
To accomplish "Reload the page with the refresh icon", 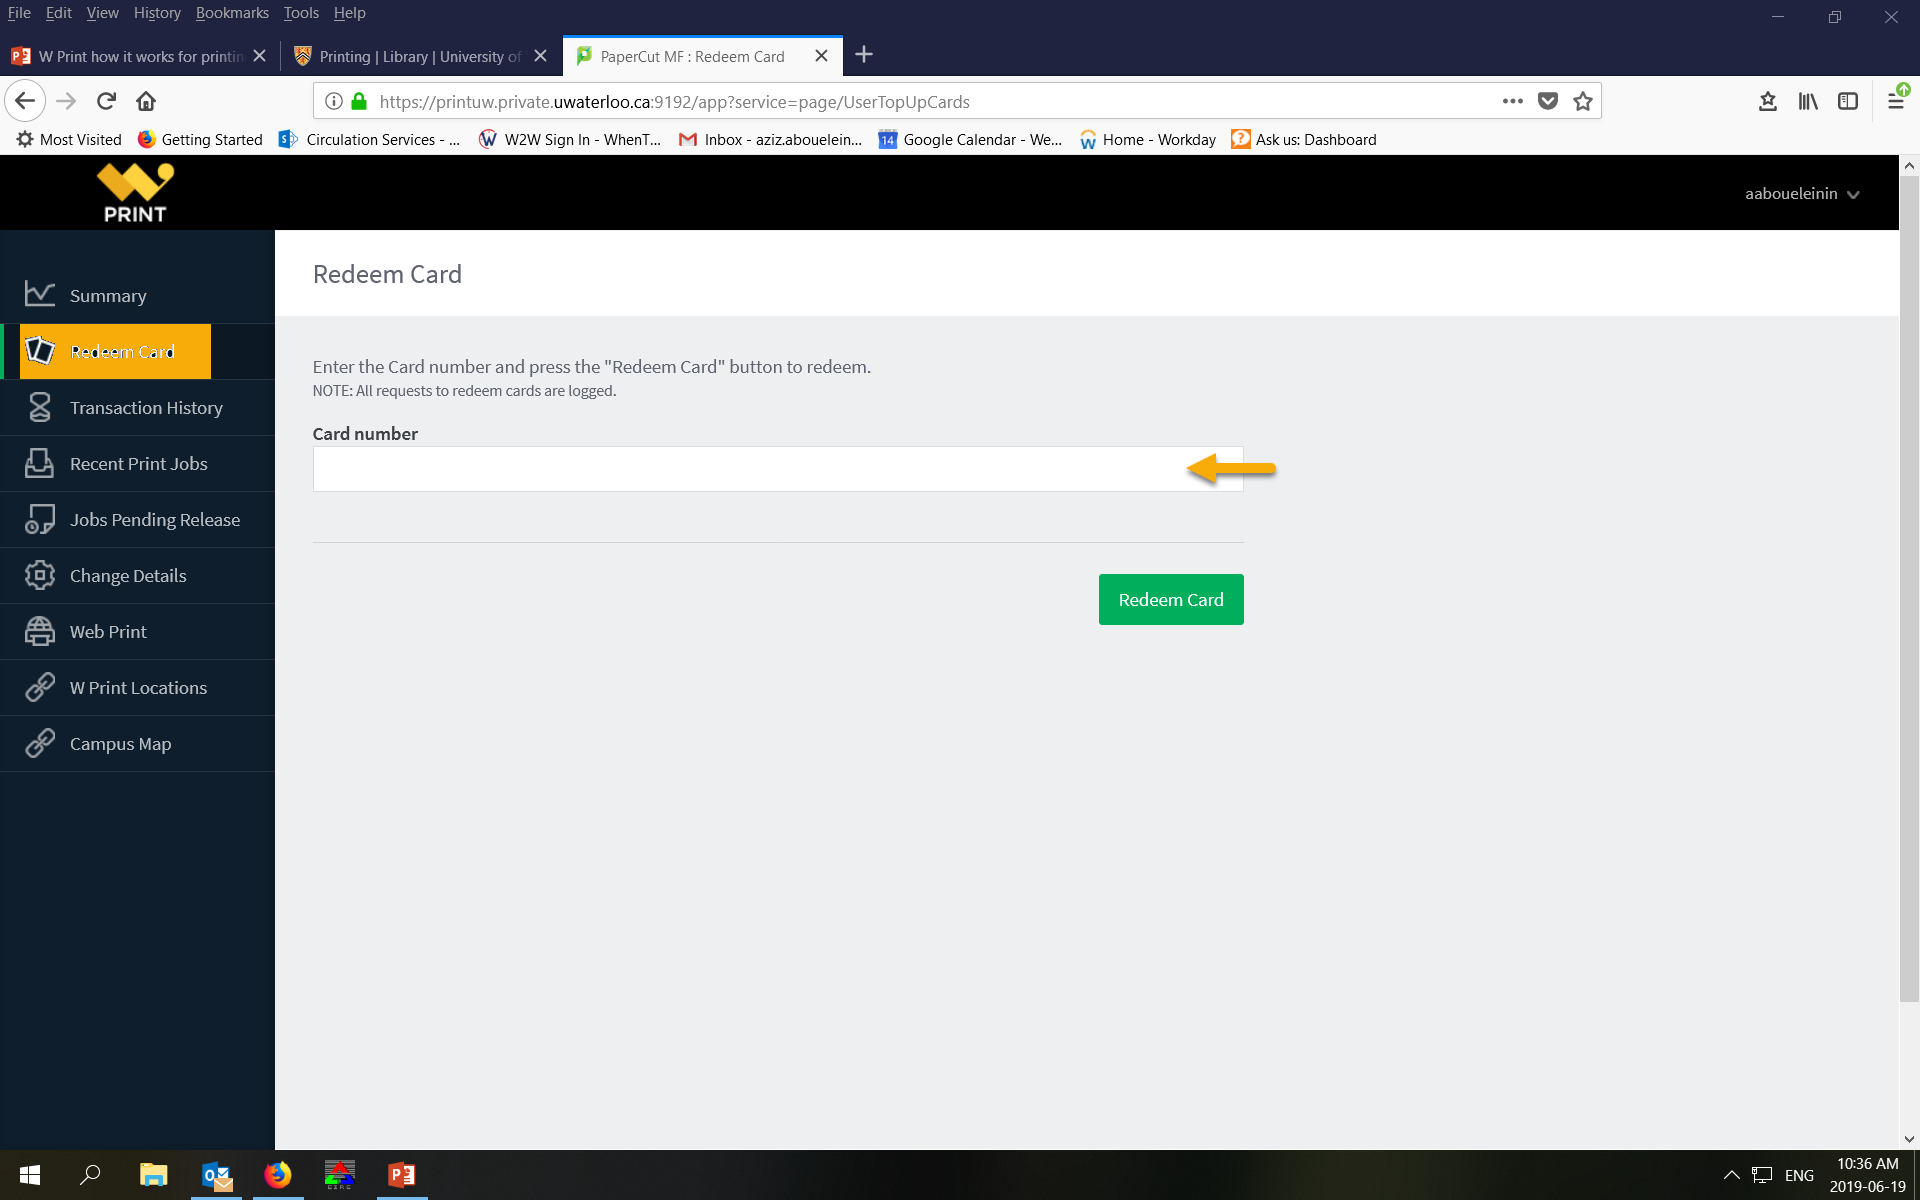I will [x=106, y=101].
